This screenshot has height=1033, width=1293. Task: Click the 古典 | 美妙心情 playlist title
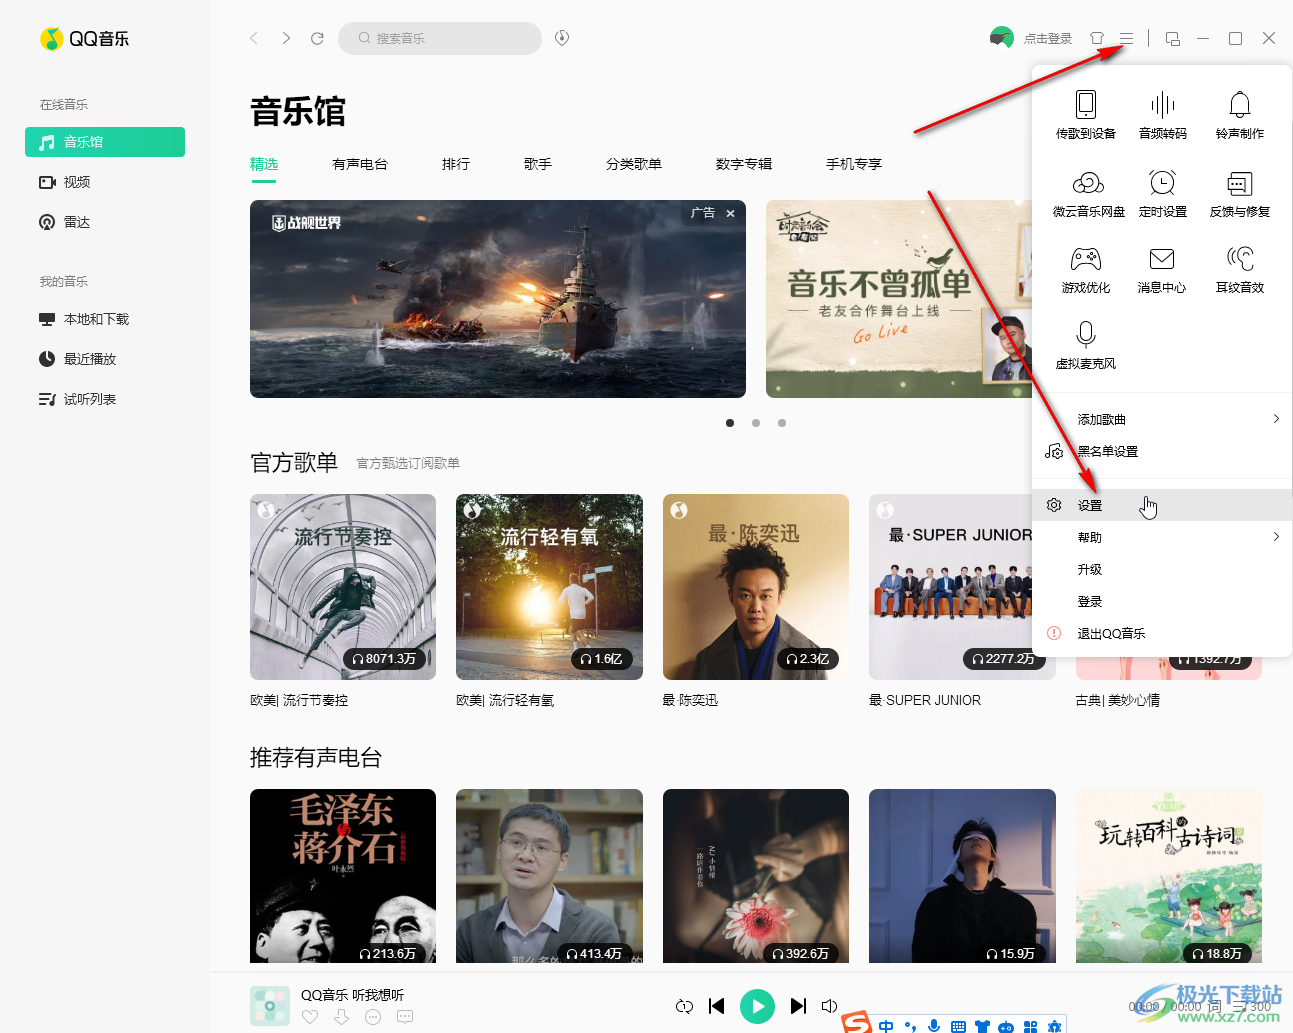coord(1118,700)
